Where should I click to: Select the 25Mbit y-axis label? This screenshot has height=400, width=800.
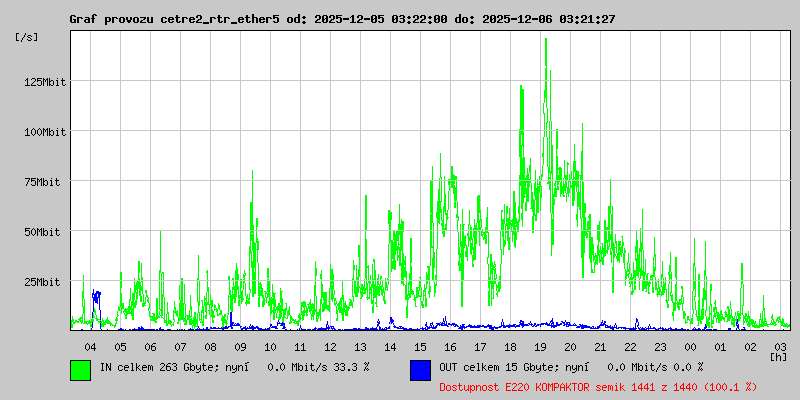click(42, 281)
